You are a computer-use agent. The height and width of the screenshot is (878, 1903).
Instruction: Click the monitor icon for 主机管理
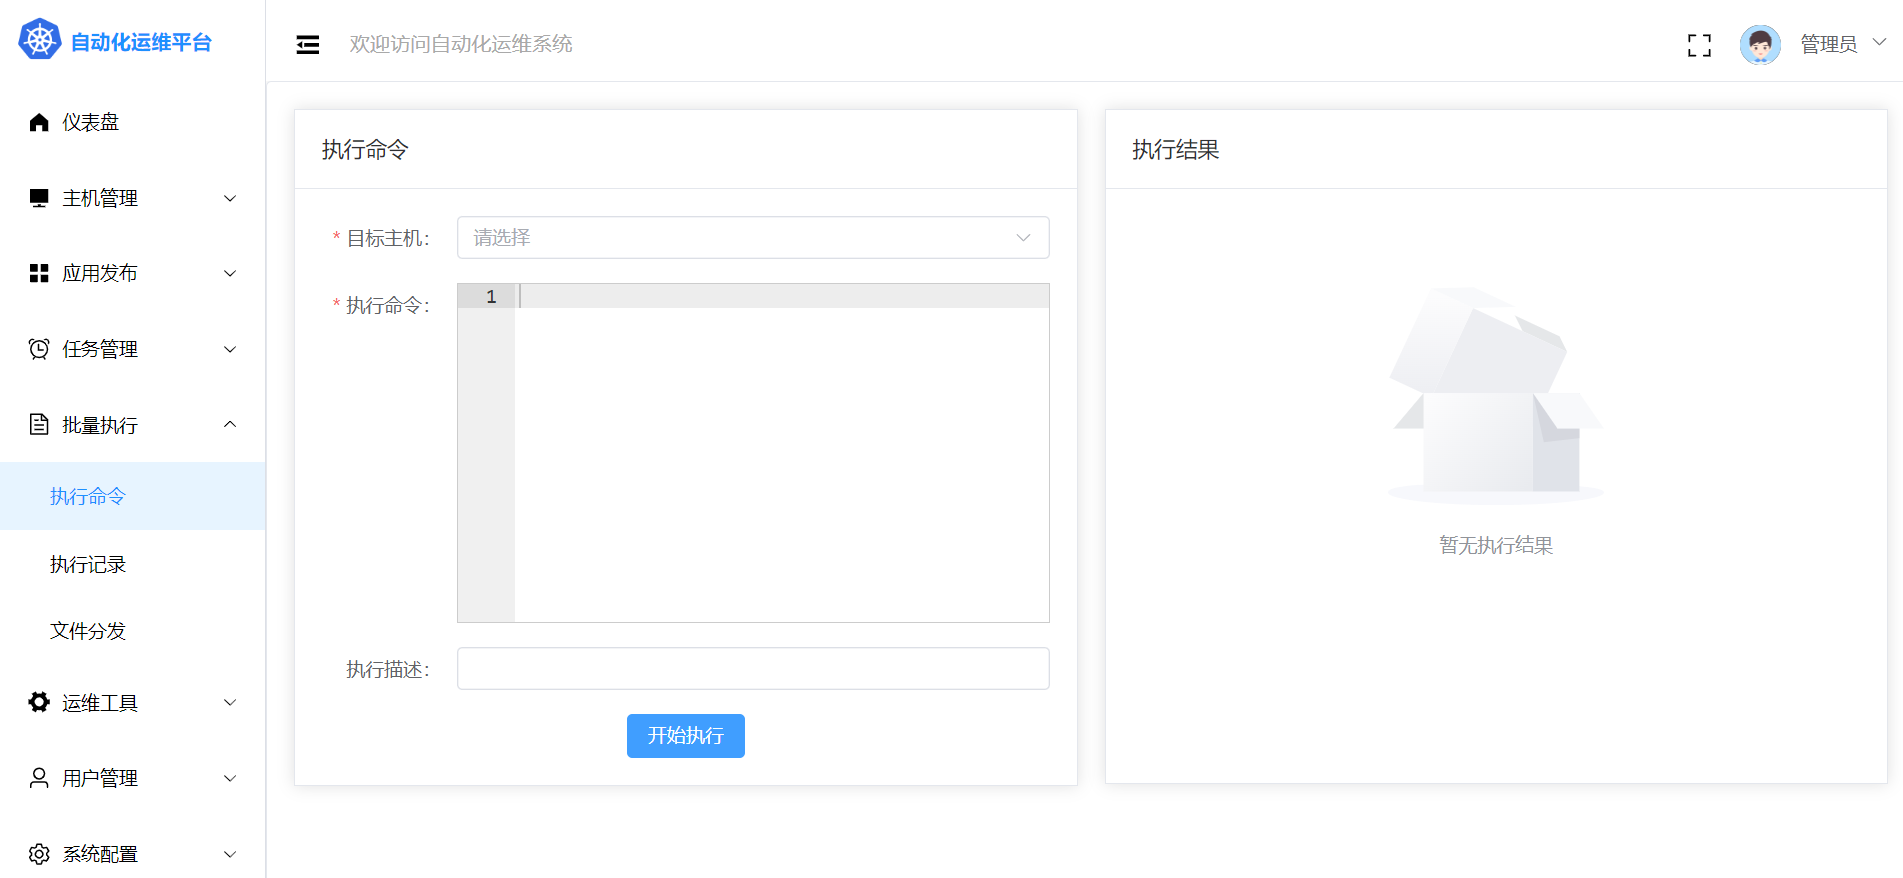(x=39, y=198)
